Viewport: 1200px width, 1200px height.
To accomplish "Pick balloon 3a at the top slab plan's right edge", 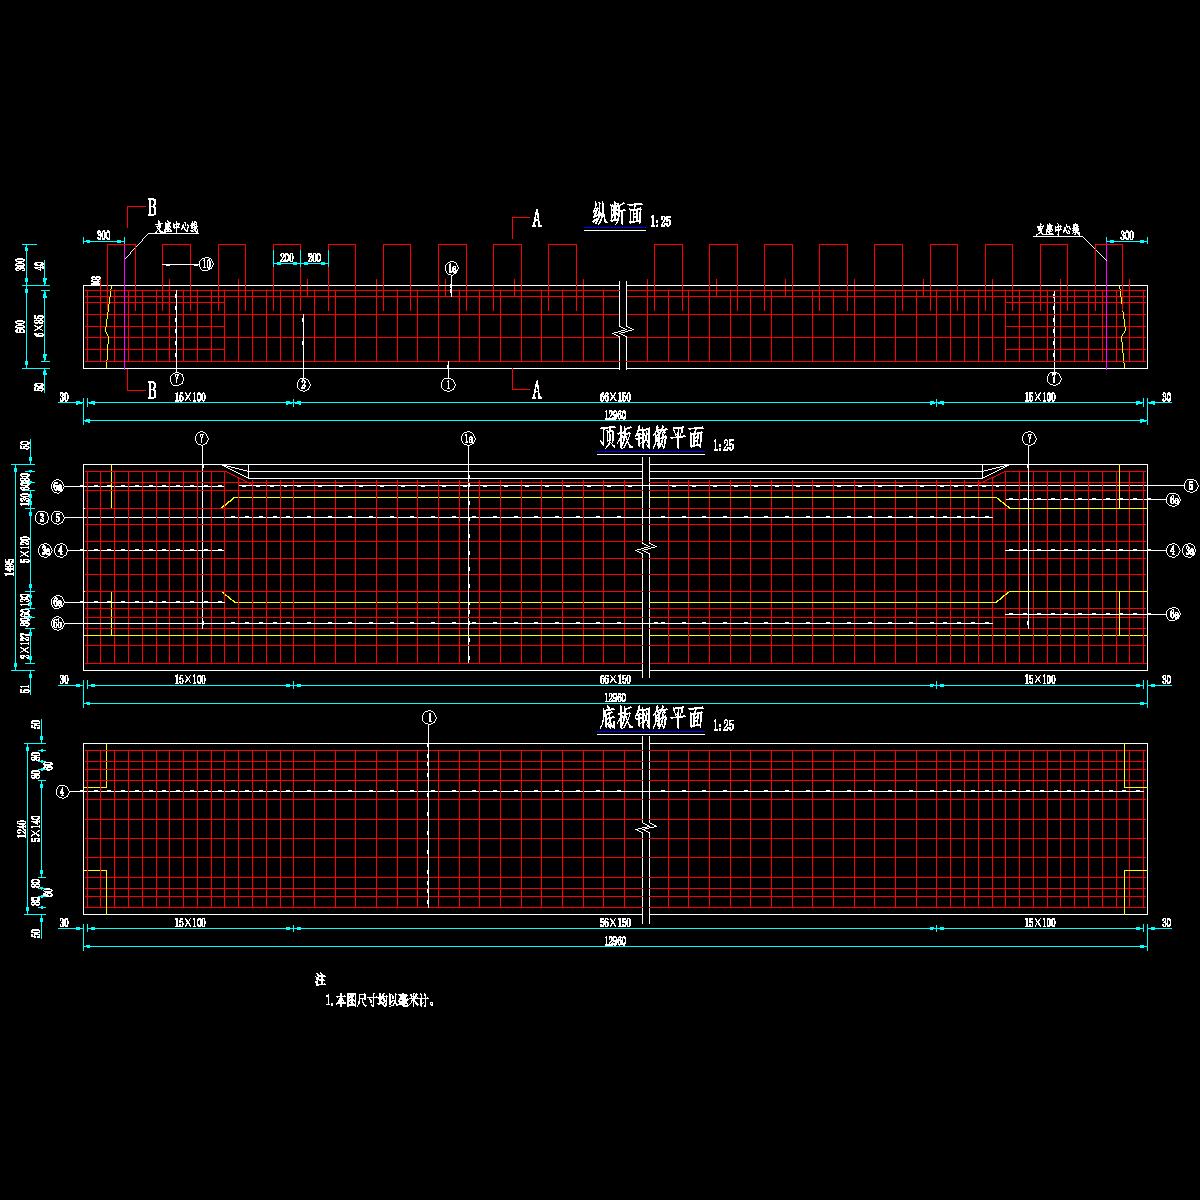I will [1190, 550].
